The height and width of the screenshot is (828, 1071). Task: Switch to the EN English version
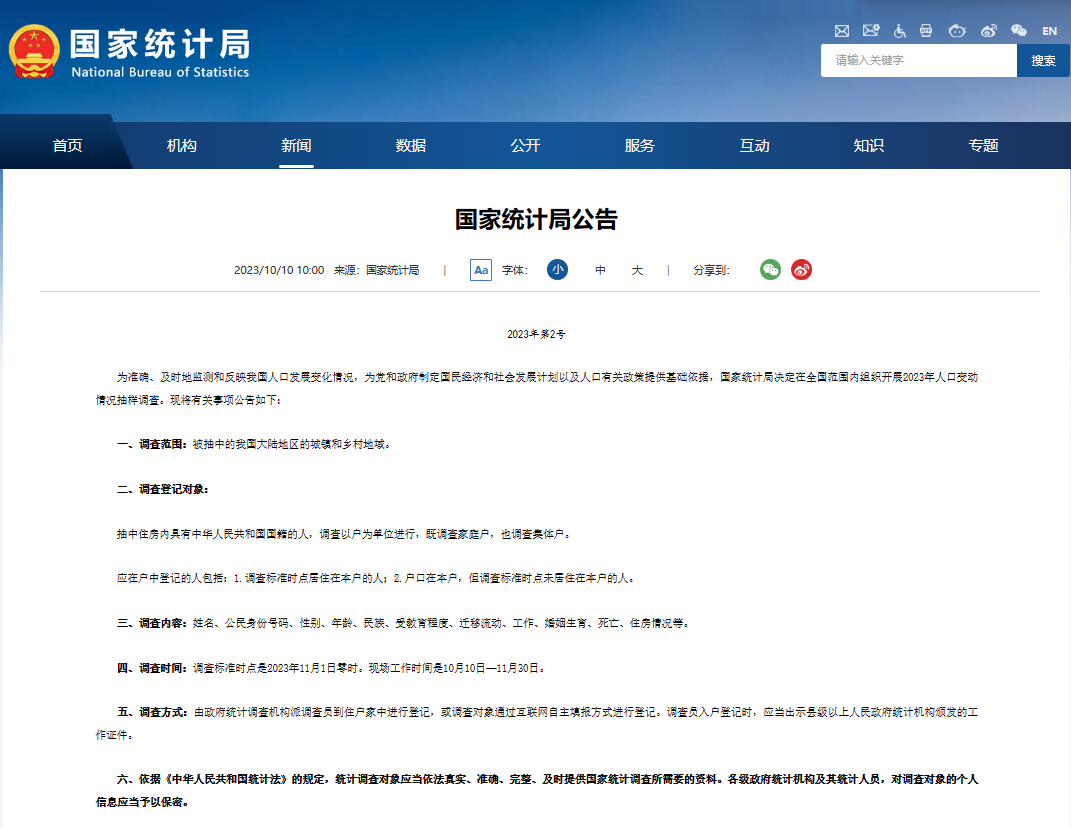tap(1049, 31)
